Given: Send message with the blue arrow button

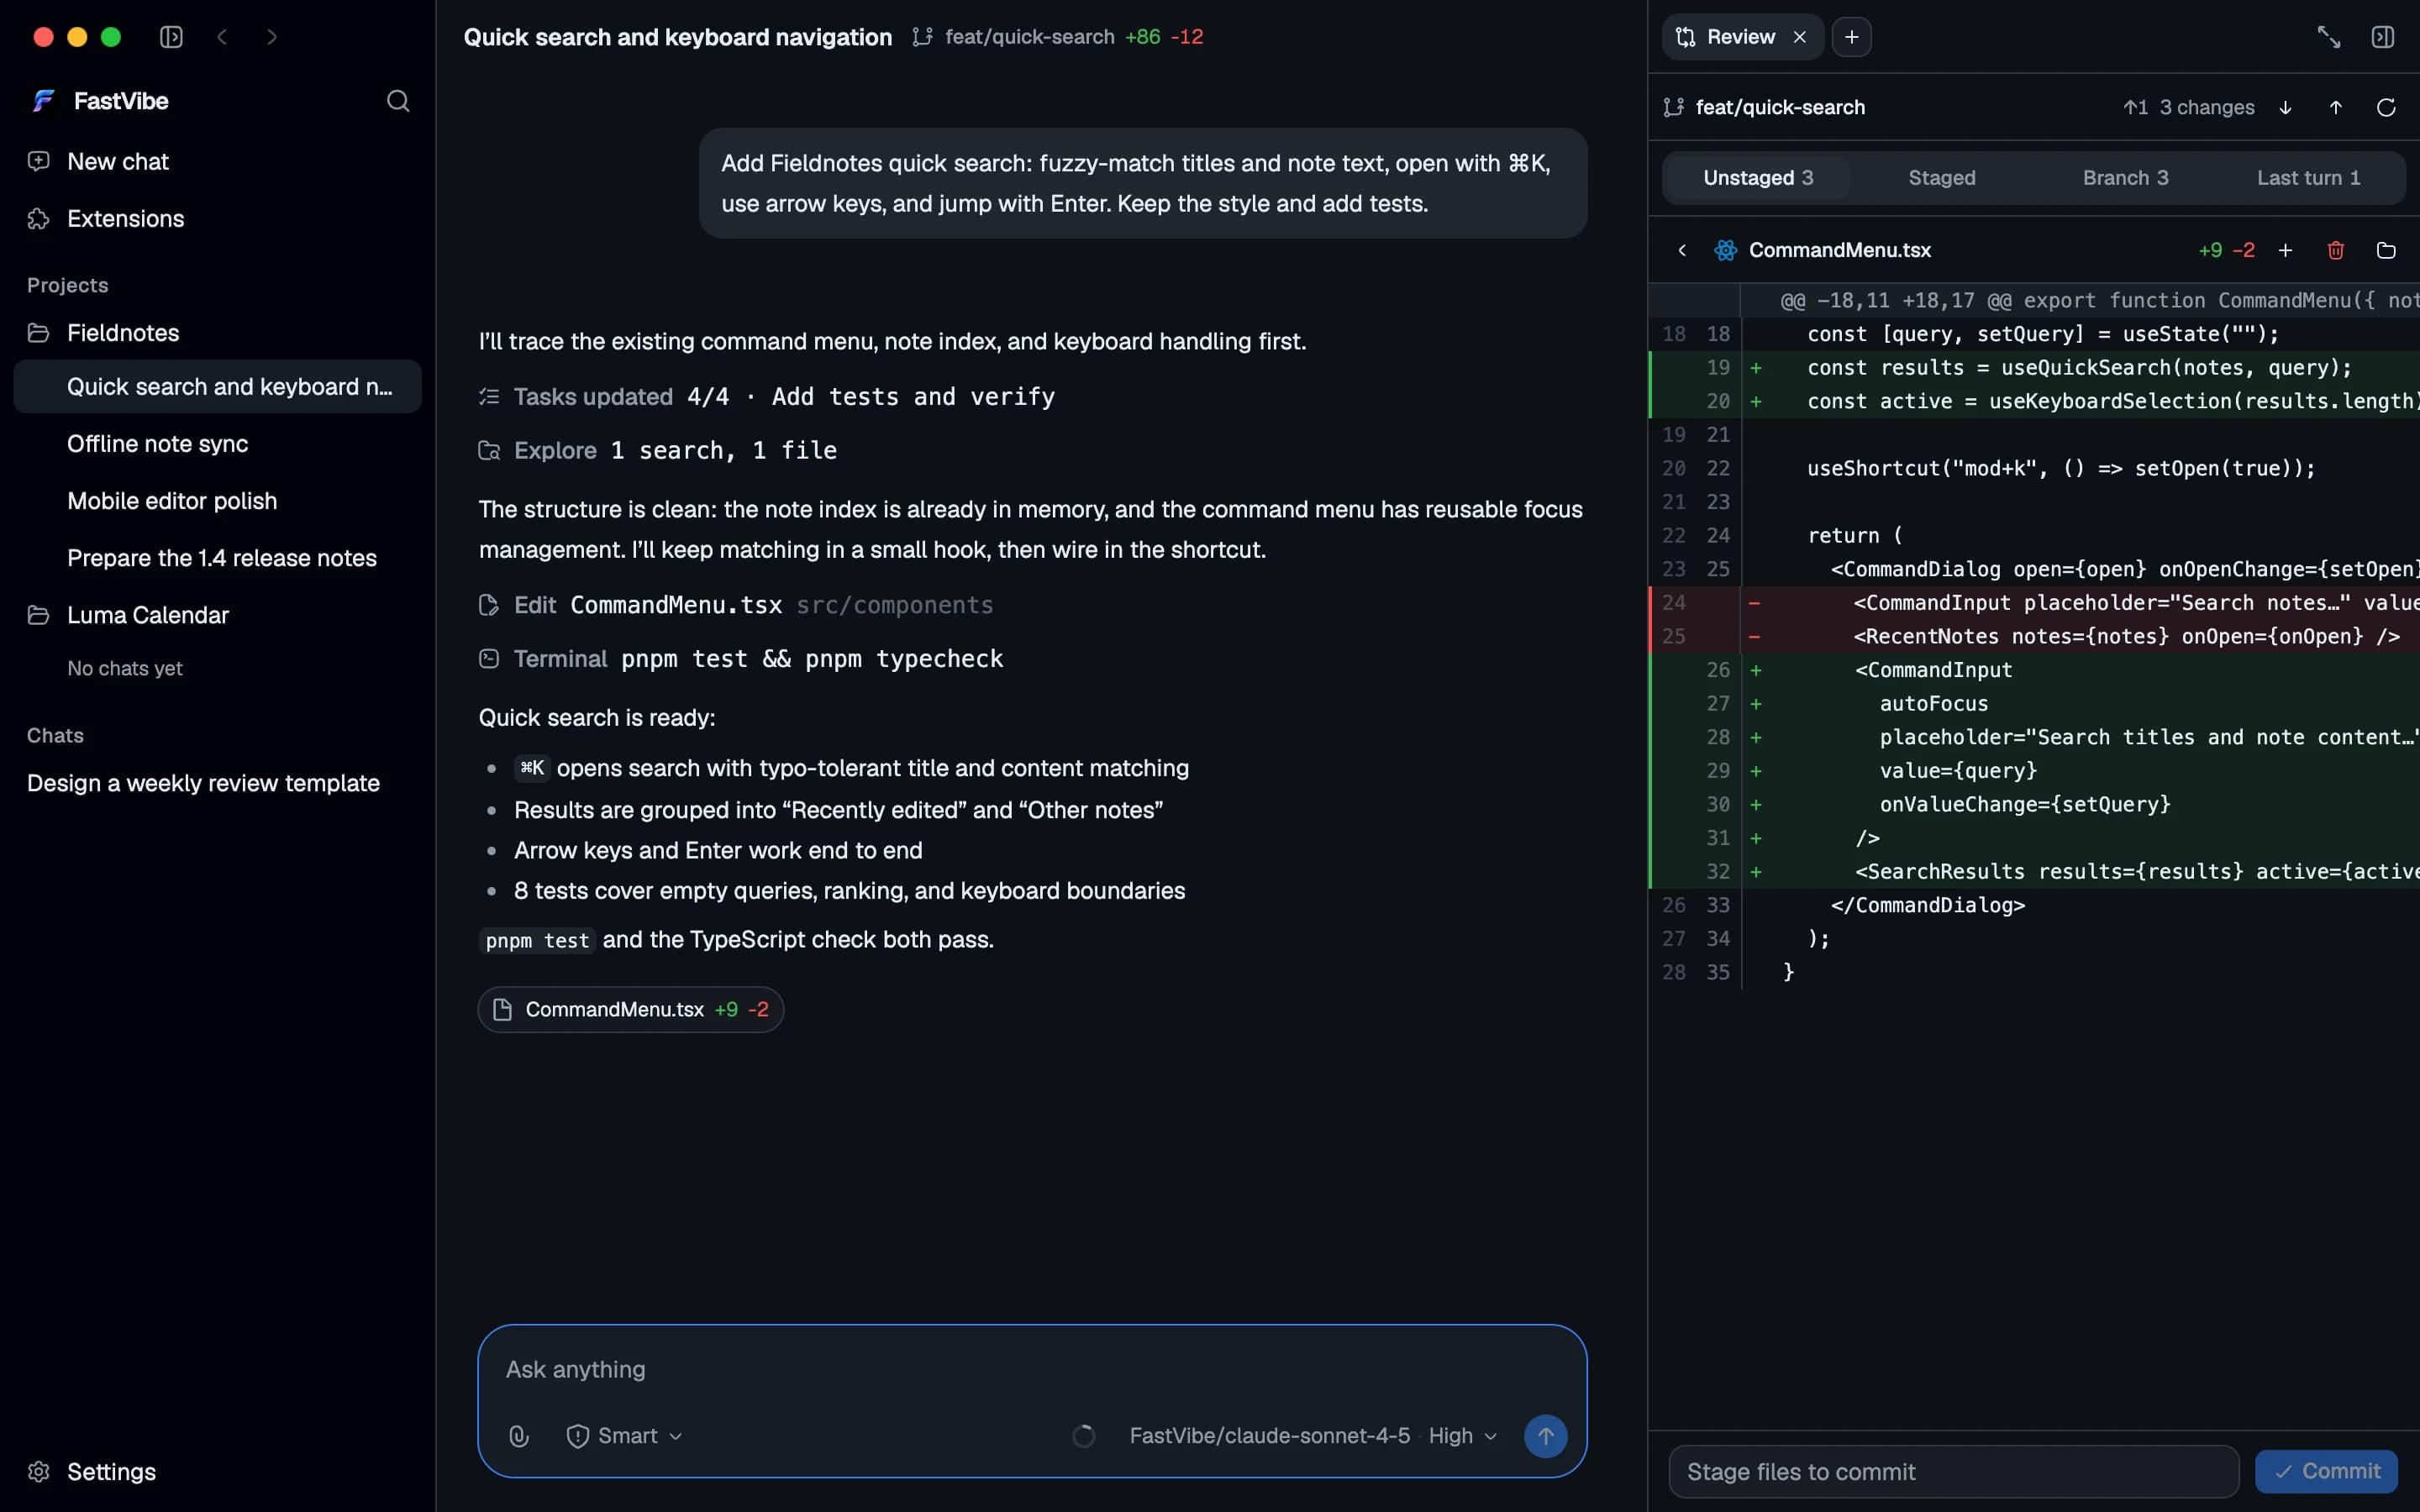Looking at the screenshot, I should tap(1545, 1436).
